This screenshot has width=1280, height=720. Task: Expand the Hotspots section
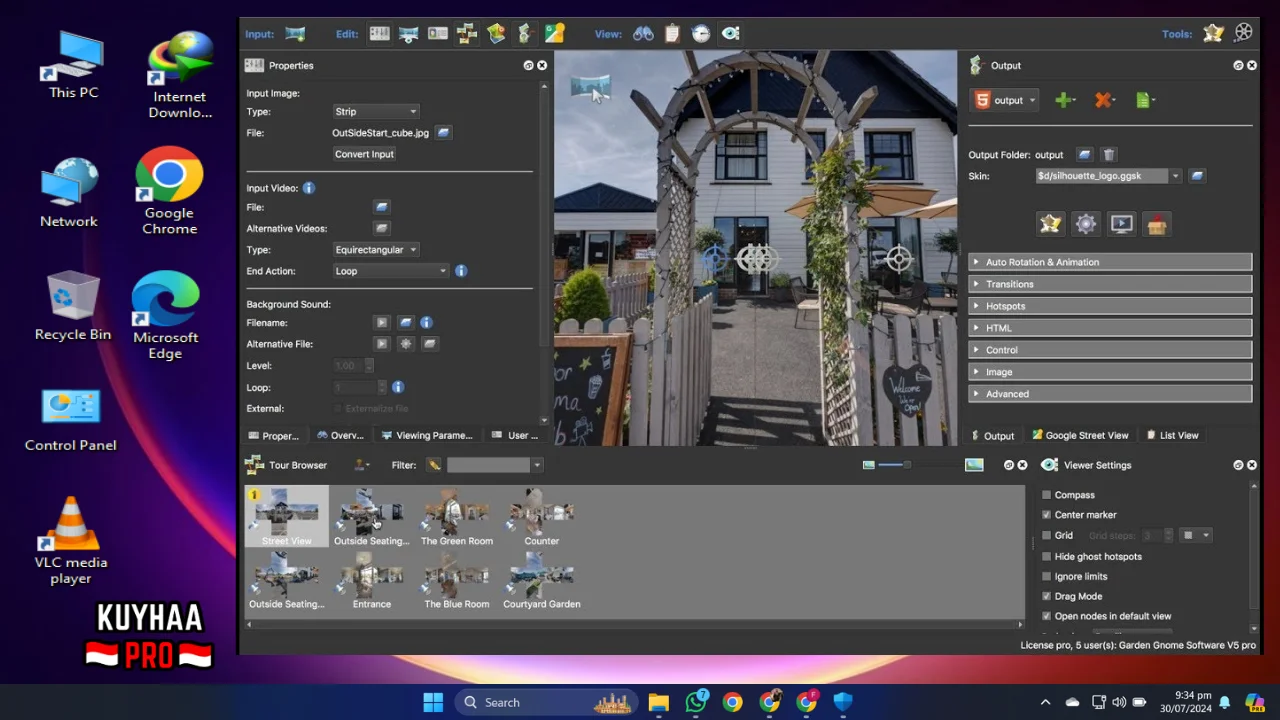[x=1110, y=306]
